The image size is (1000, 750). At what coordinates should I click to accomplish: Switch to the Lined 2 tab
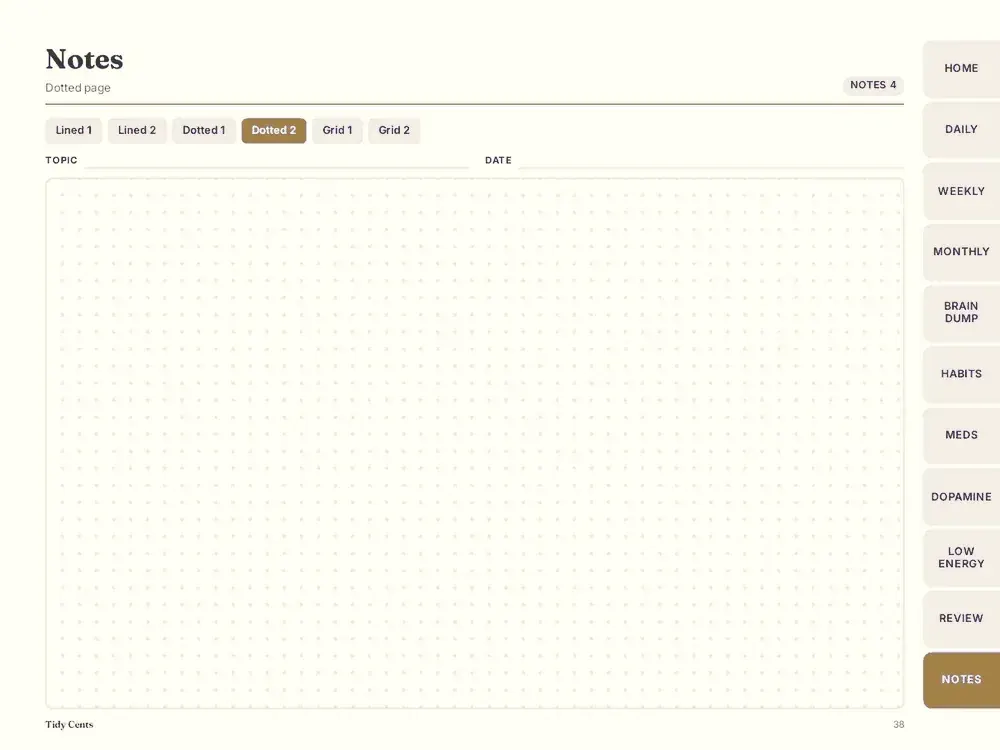coord(137,130)
